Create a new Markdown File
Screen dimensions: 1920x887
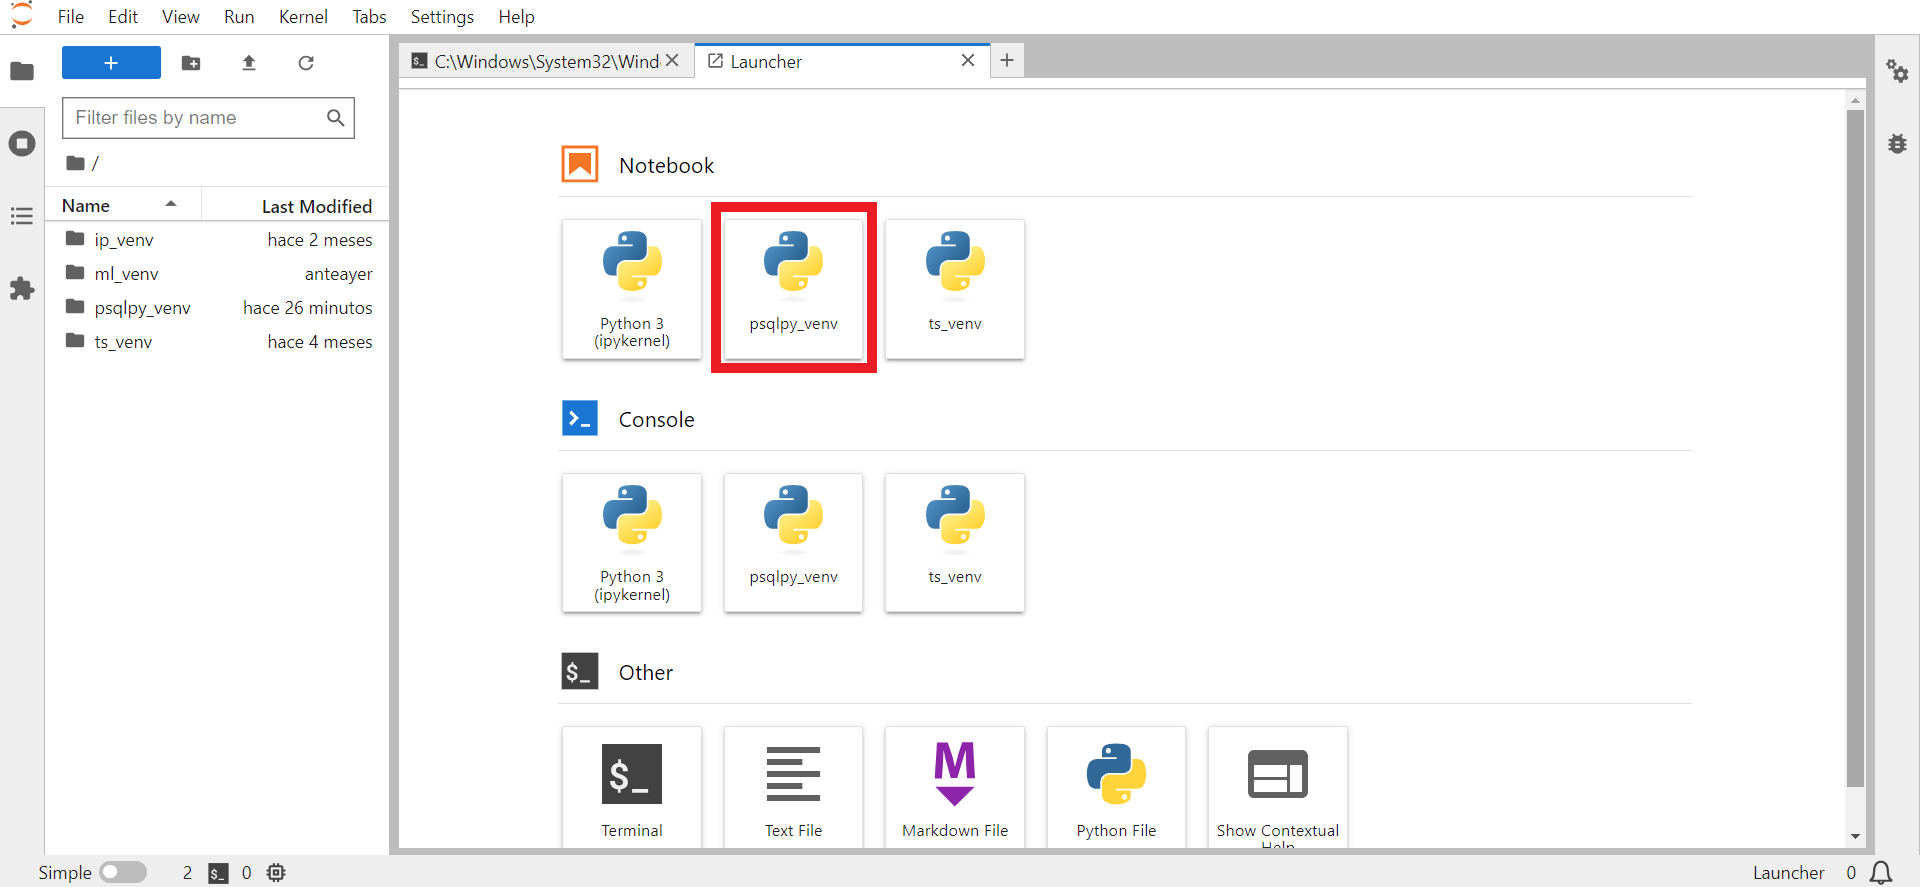(955, 787)
